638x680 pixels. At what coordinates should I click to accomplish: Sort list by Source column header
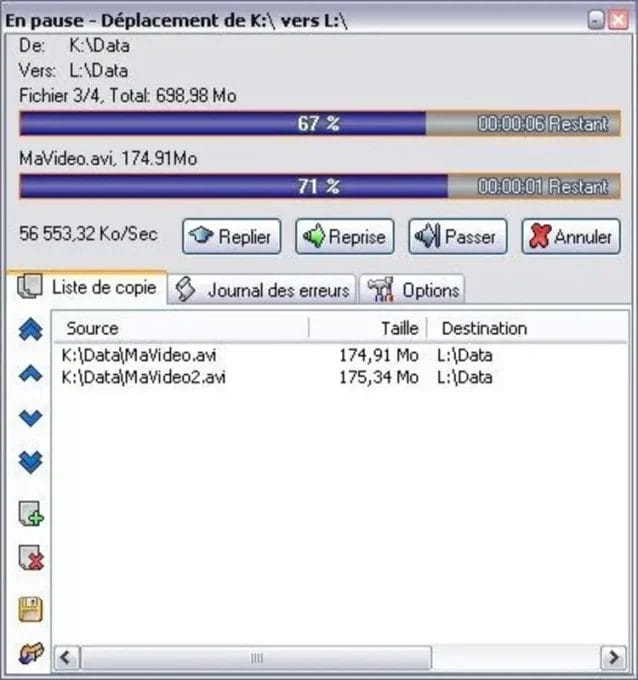point(180,328)
